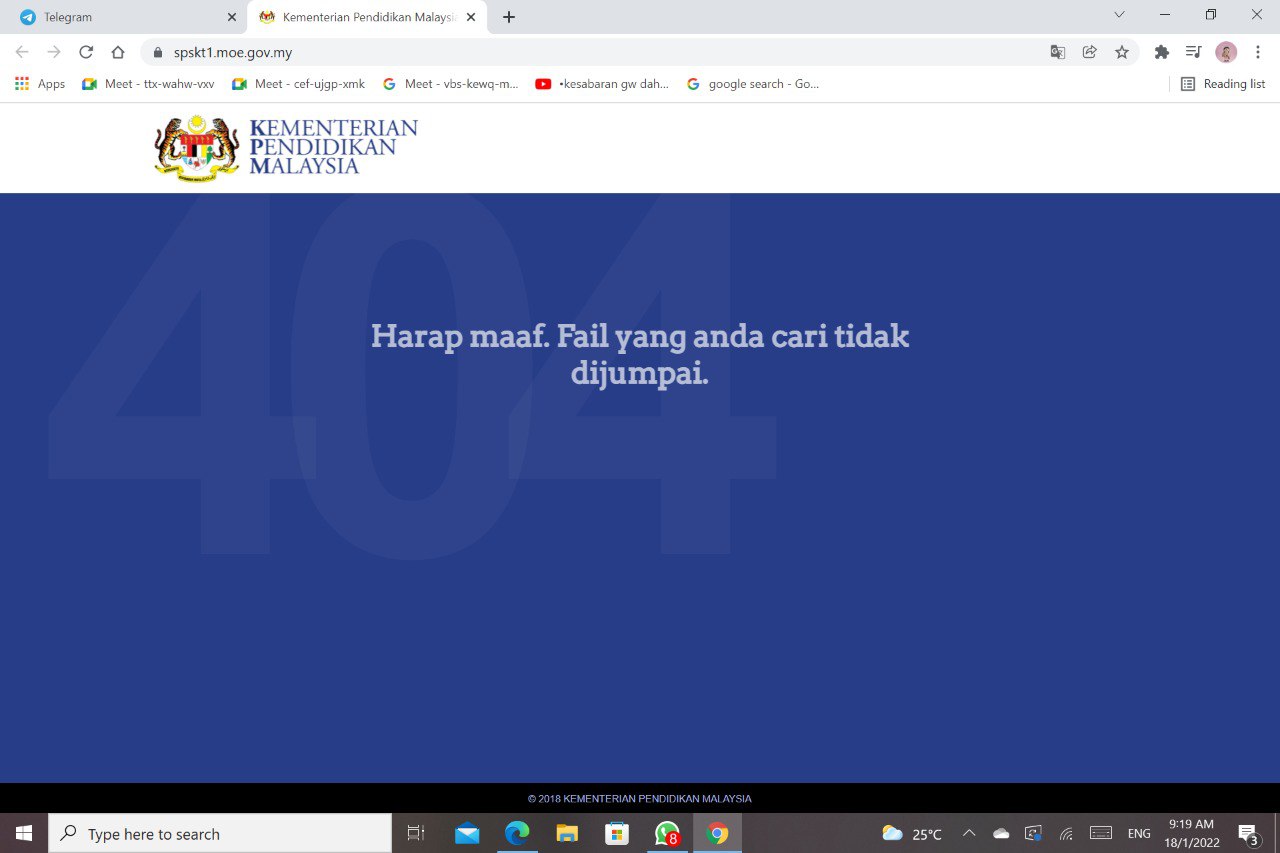This screenshot has height=853, width=1280.
Task: Share this page via the share icon
Action: tap(1090, 52)
